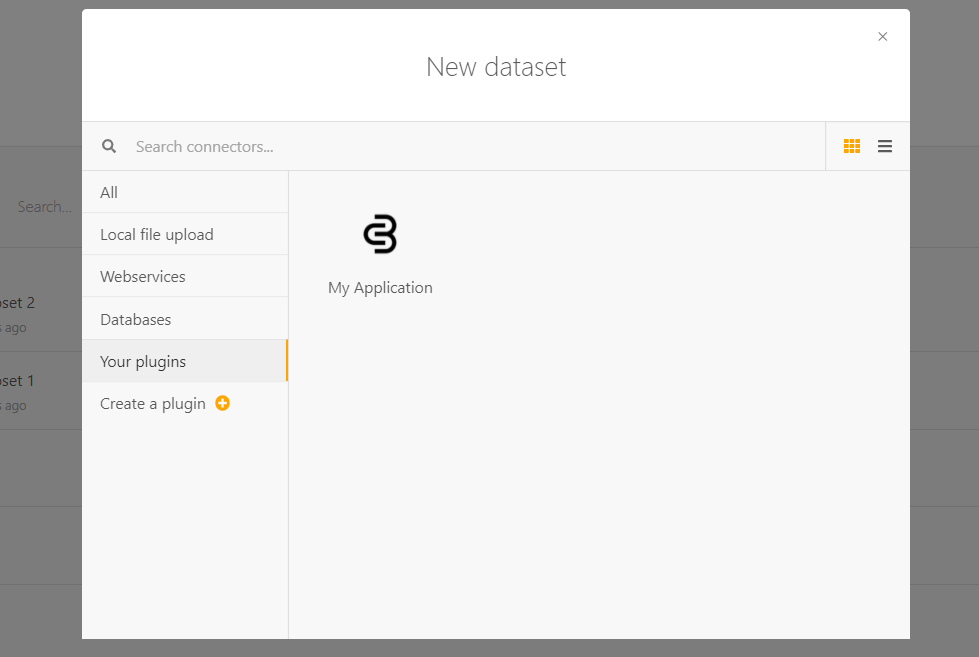Viewport: 979px width, 657px height.
Task: Click the magnifier icon in search bar
Action: (x=109, y=146)
